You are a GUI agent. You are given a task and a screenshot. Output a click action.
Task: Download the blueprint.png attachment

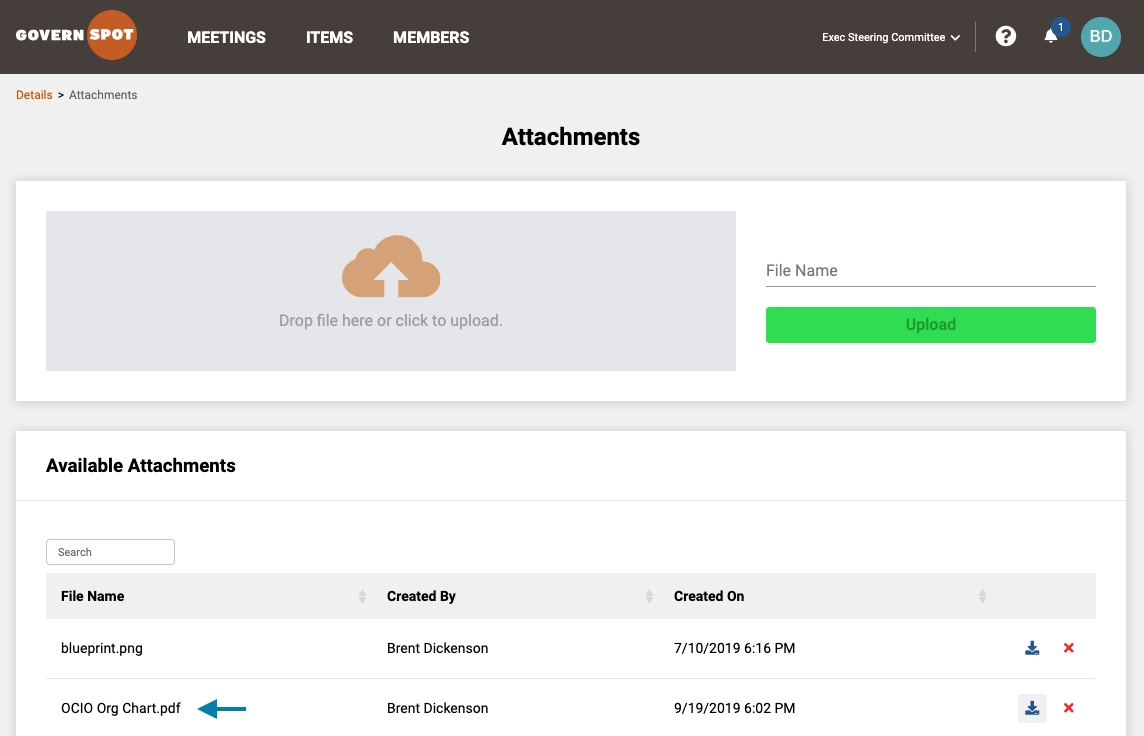1032,648
